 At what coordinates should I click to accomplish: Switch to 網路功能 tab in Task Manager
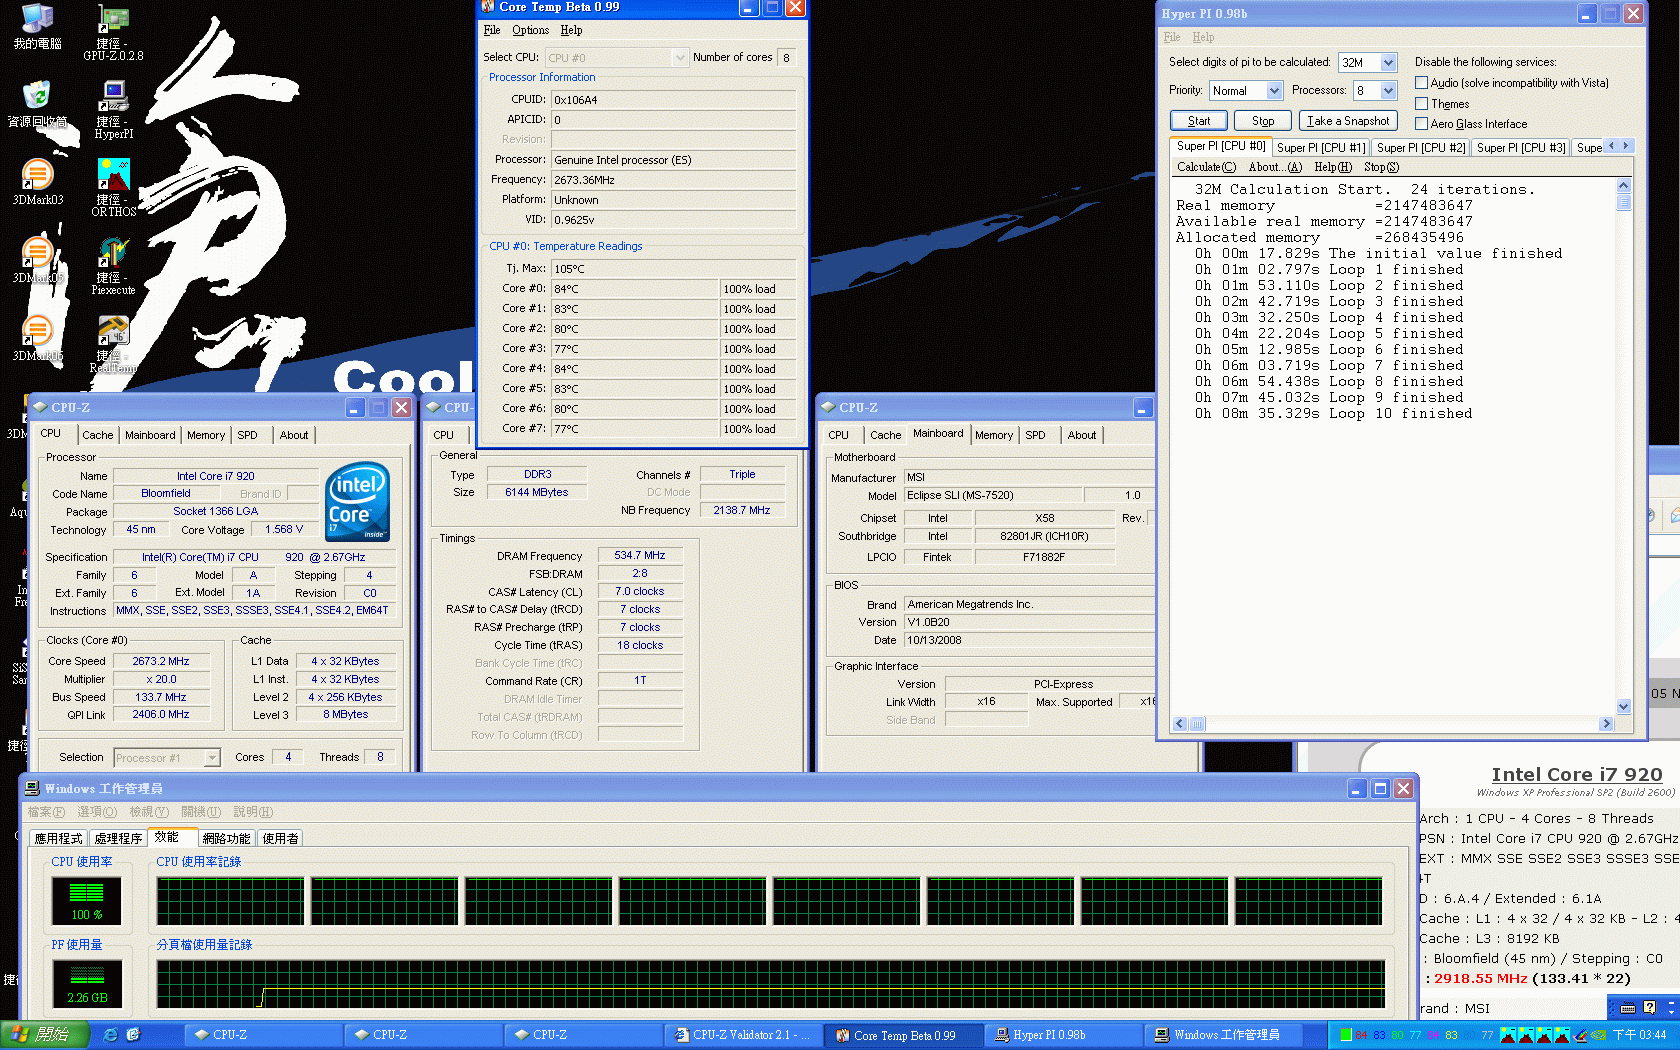click(x=226, y=839)
